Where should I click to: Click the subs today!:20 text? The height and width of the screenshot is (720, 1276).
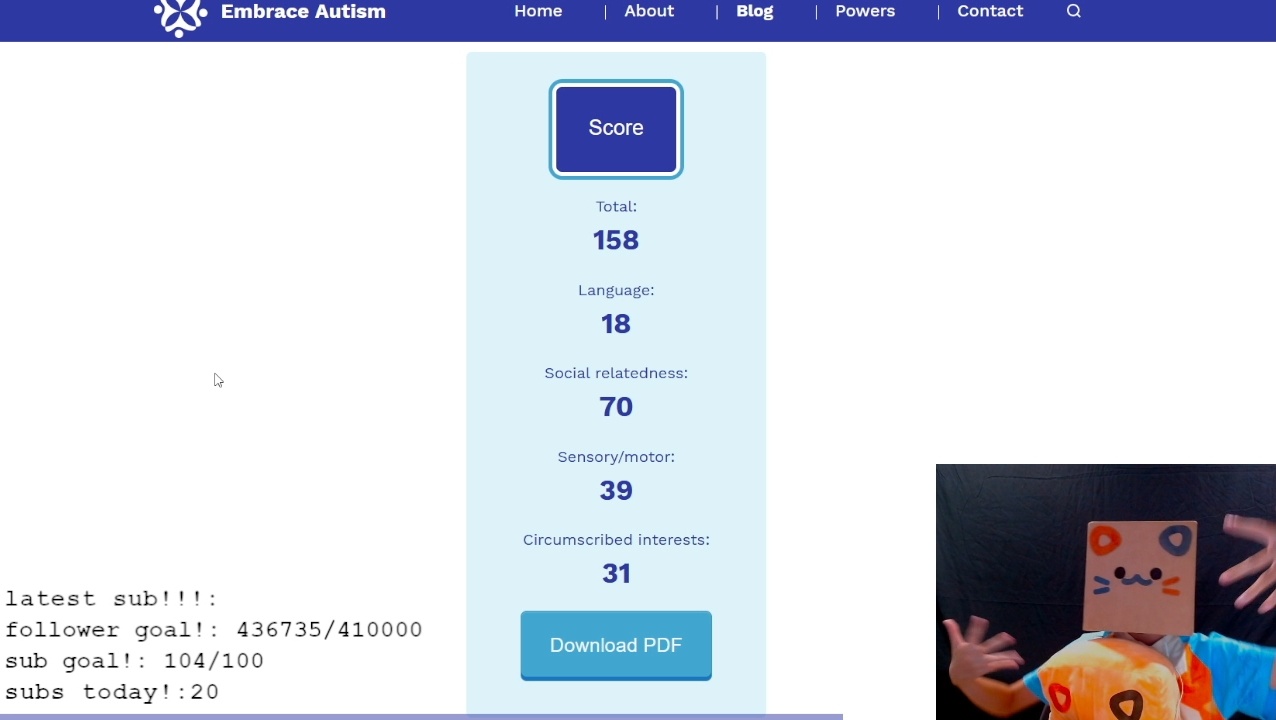click(x=112, y=692)
